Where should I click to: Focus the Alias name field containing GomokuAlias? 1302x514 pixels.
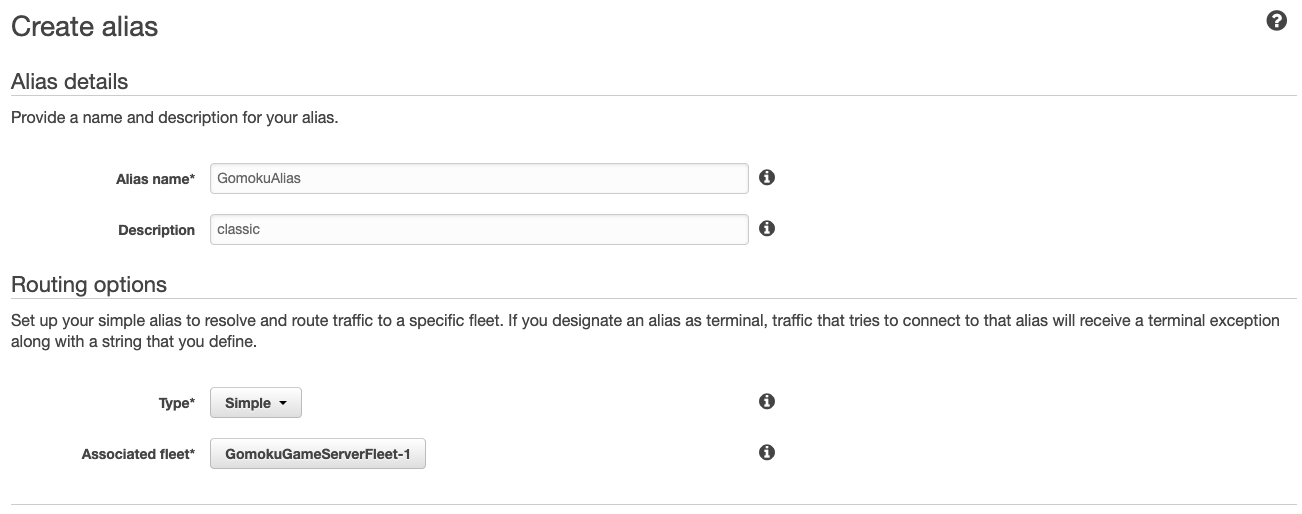[x=479, y=178]
